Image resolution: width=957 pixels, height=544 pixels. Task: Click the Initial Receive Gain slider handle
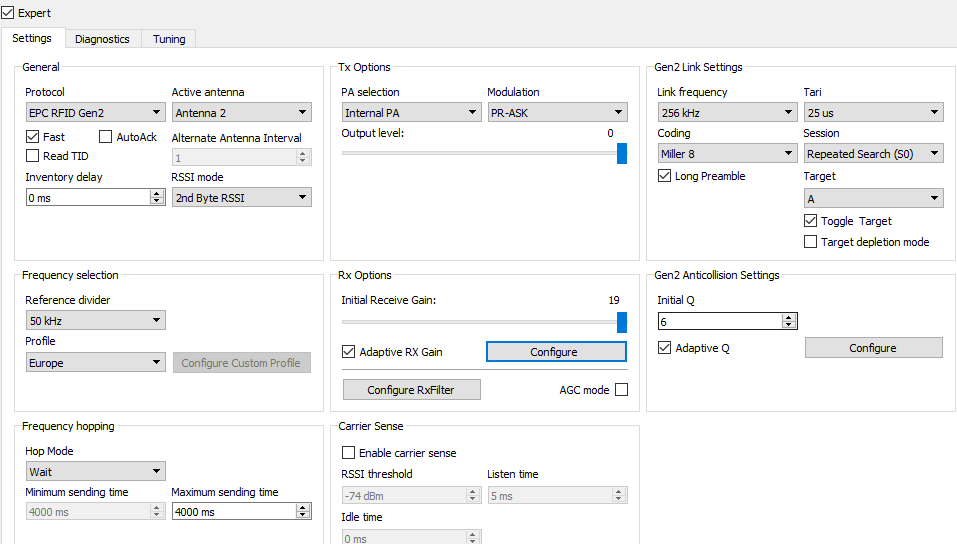click(x=622, y=322)
